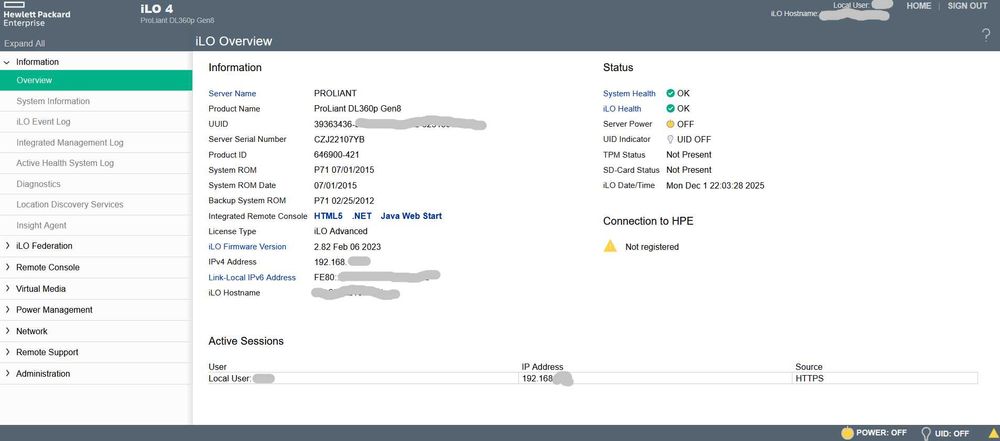The height and width of the screenshot is (441, 1000).
Task: Open Location Discovery Services
Action: [96, 204]
